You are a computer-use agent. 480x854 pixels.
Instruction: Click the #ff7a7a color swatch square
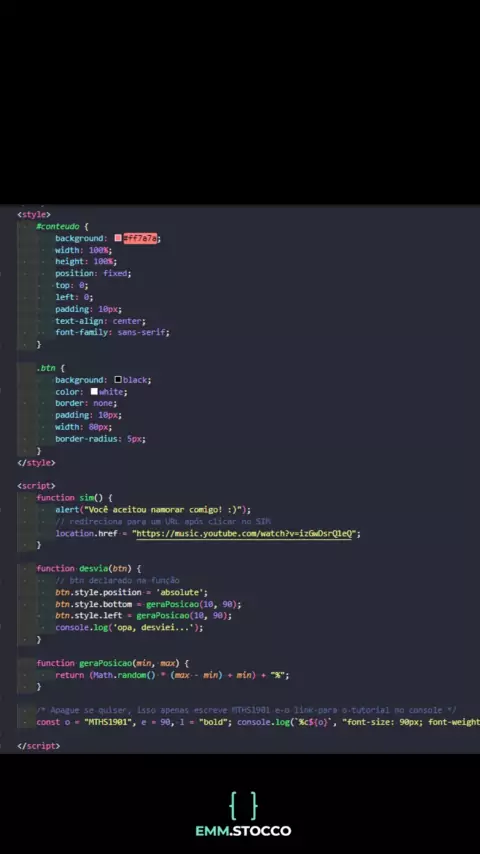[118, 238]
